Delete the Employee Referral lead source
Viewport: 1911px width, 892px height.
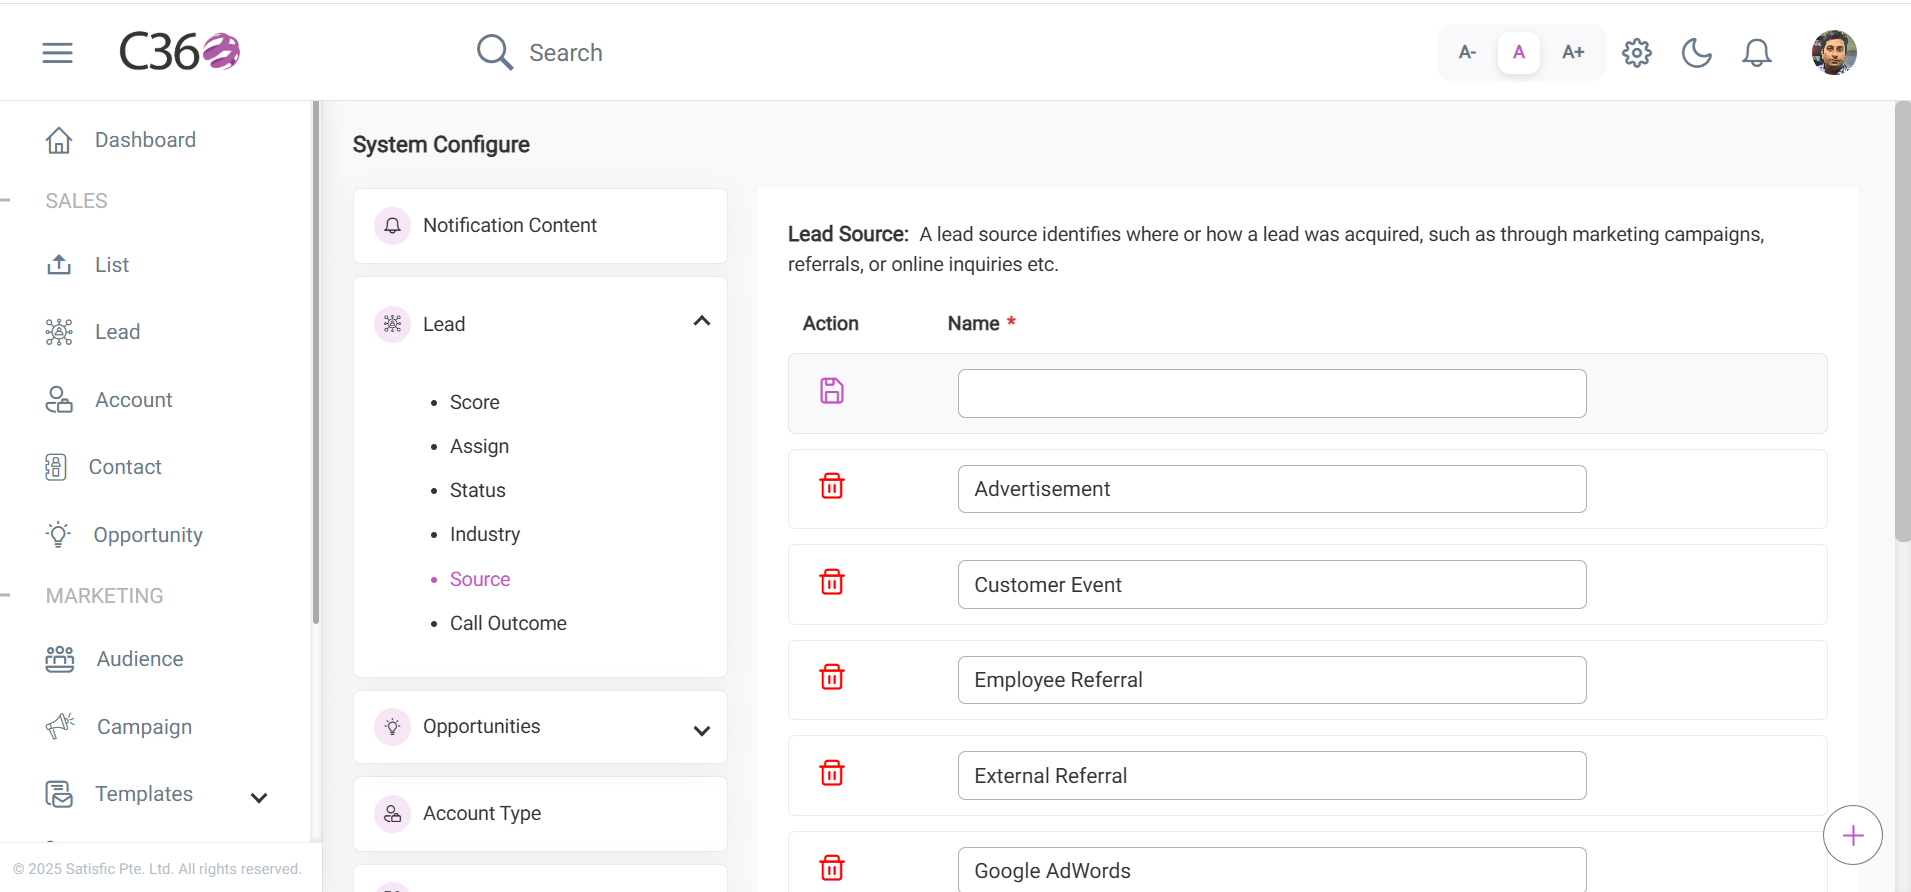832,677
